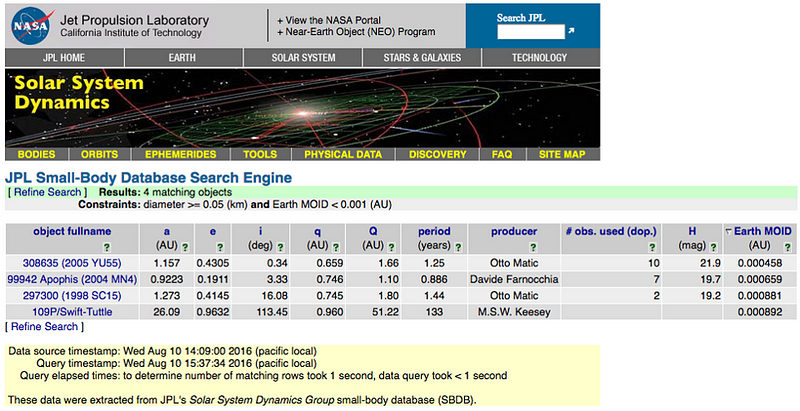Open help icon for inclination i column
The height and width of the screenshot is (411, 800).
(280, 247)
